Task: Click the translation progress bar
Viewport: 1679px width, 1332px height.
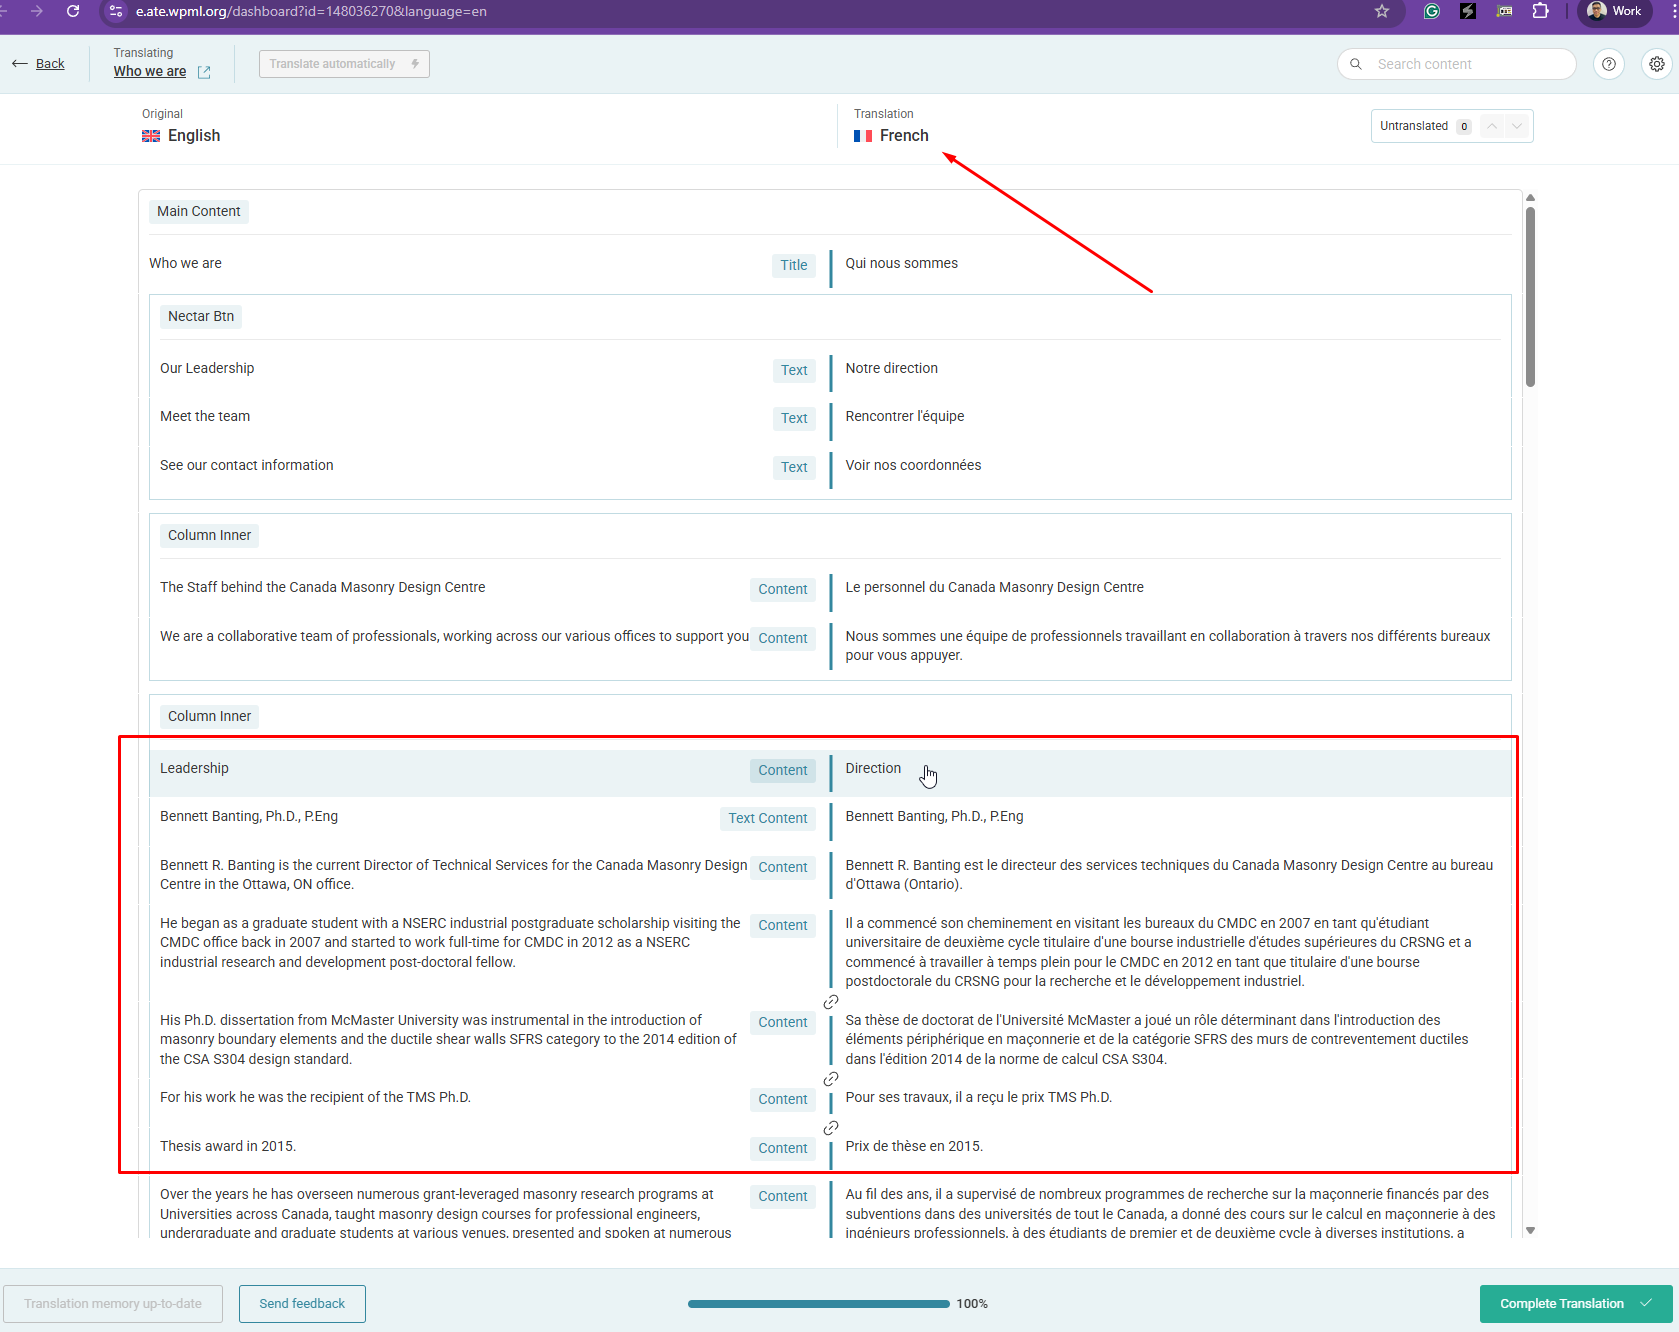Action: [x=818, y=1304]
